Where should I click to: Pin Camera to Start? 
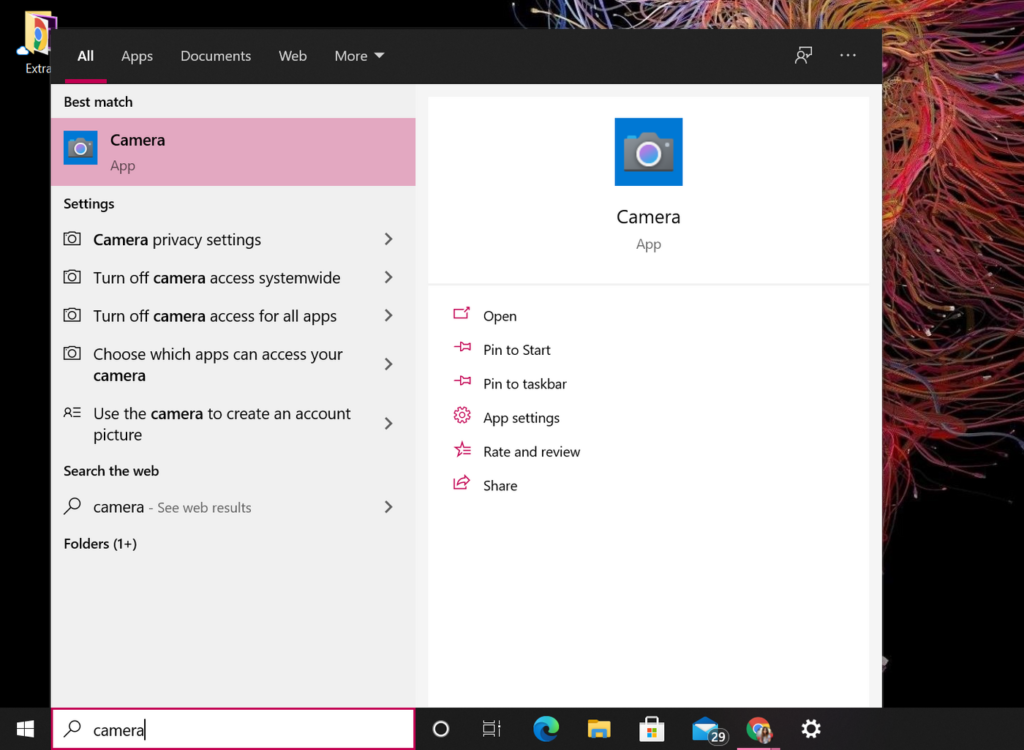coord(516,350)
